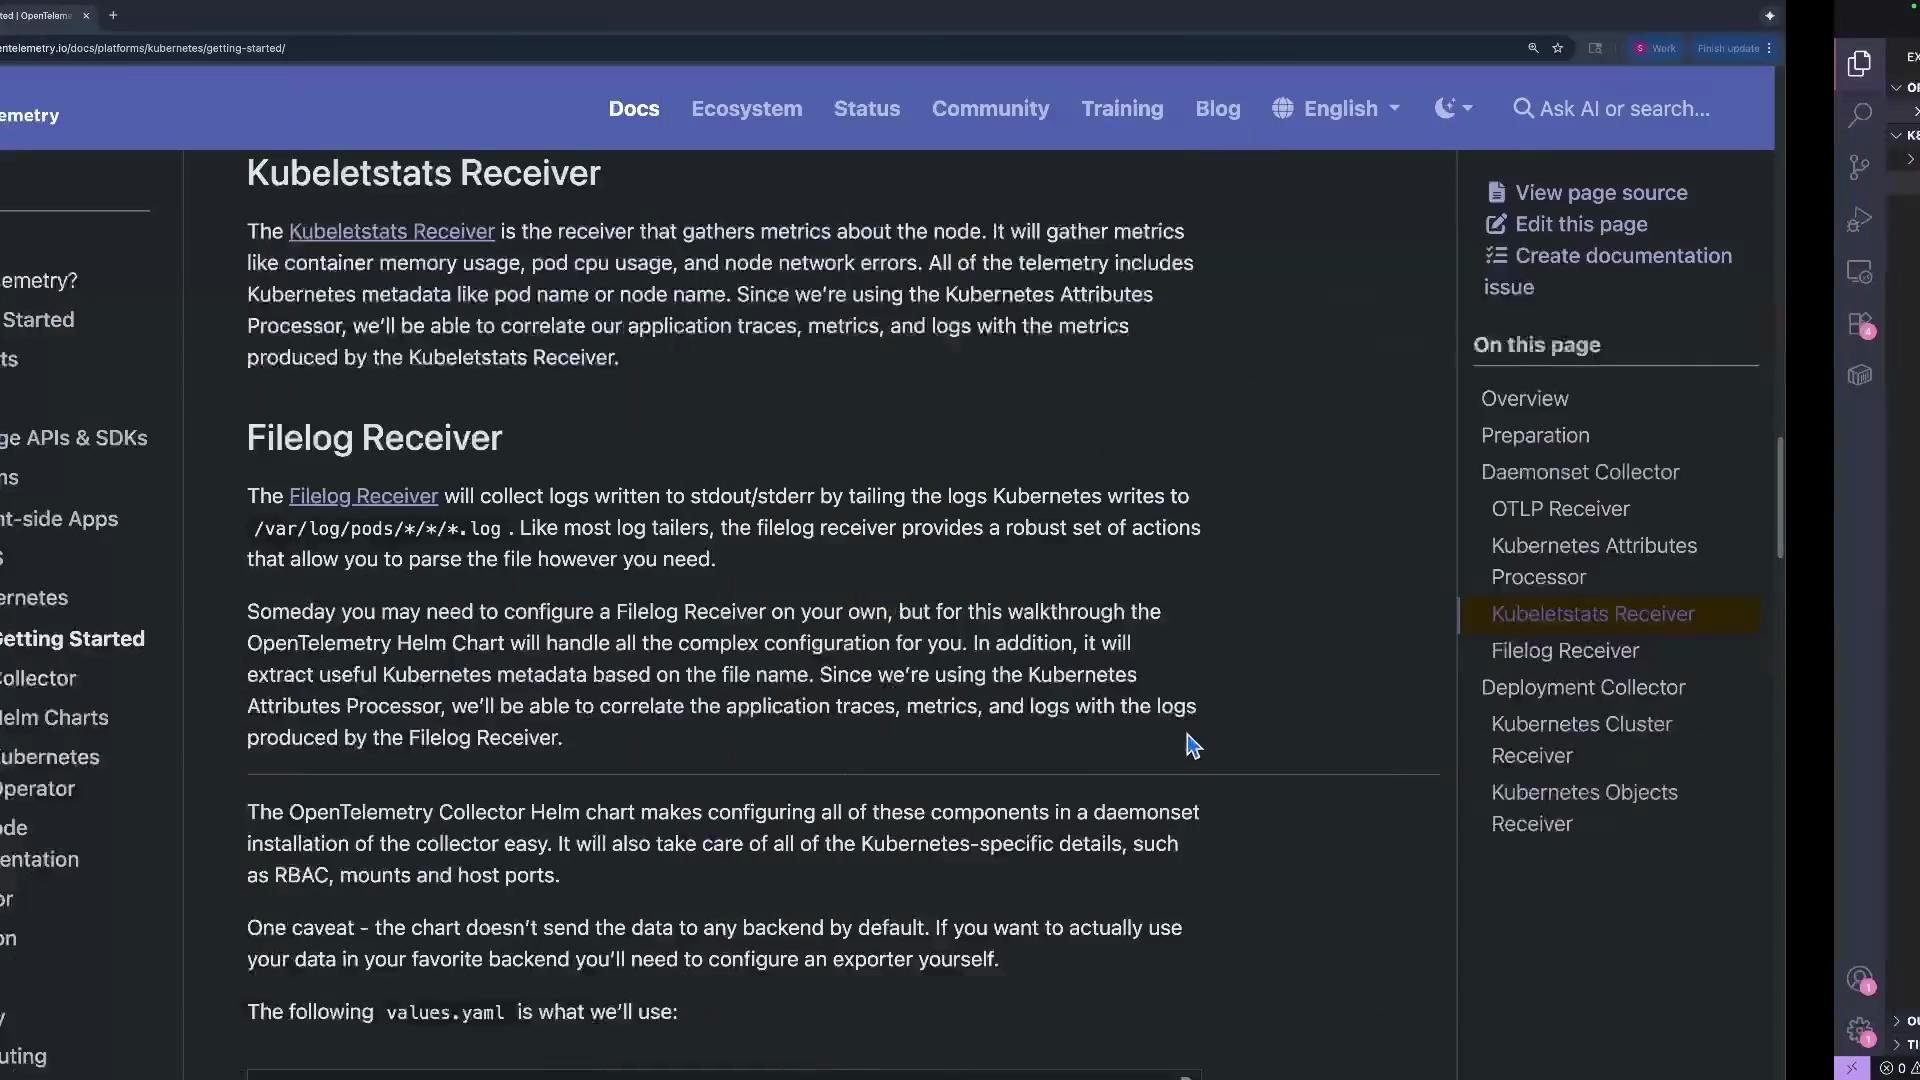
Task: Click the zoom magnifier icon in address bar
Action: pyautogui.click(x=1532, y=48)
